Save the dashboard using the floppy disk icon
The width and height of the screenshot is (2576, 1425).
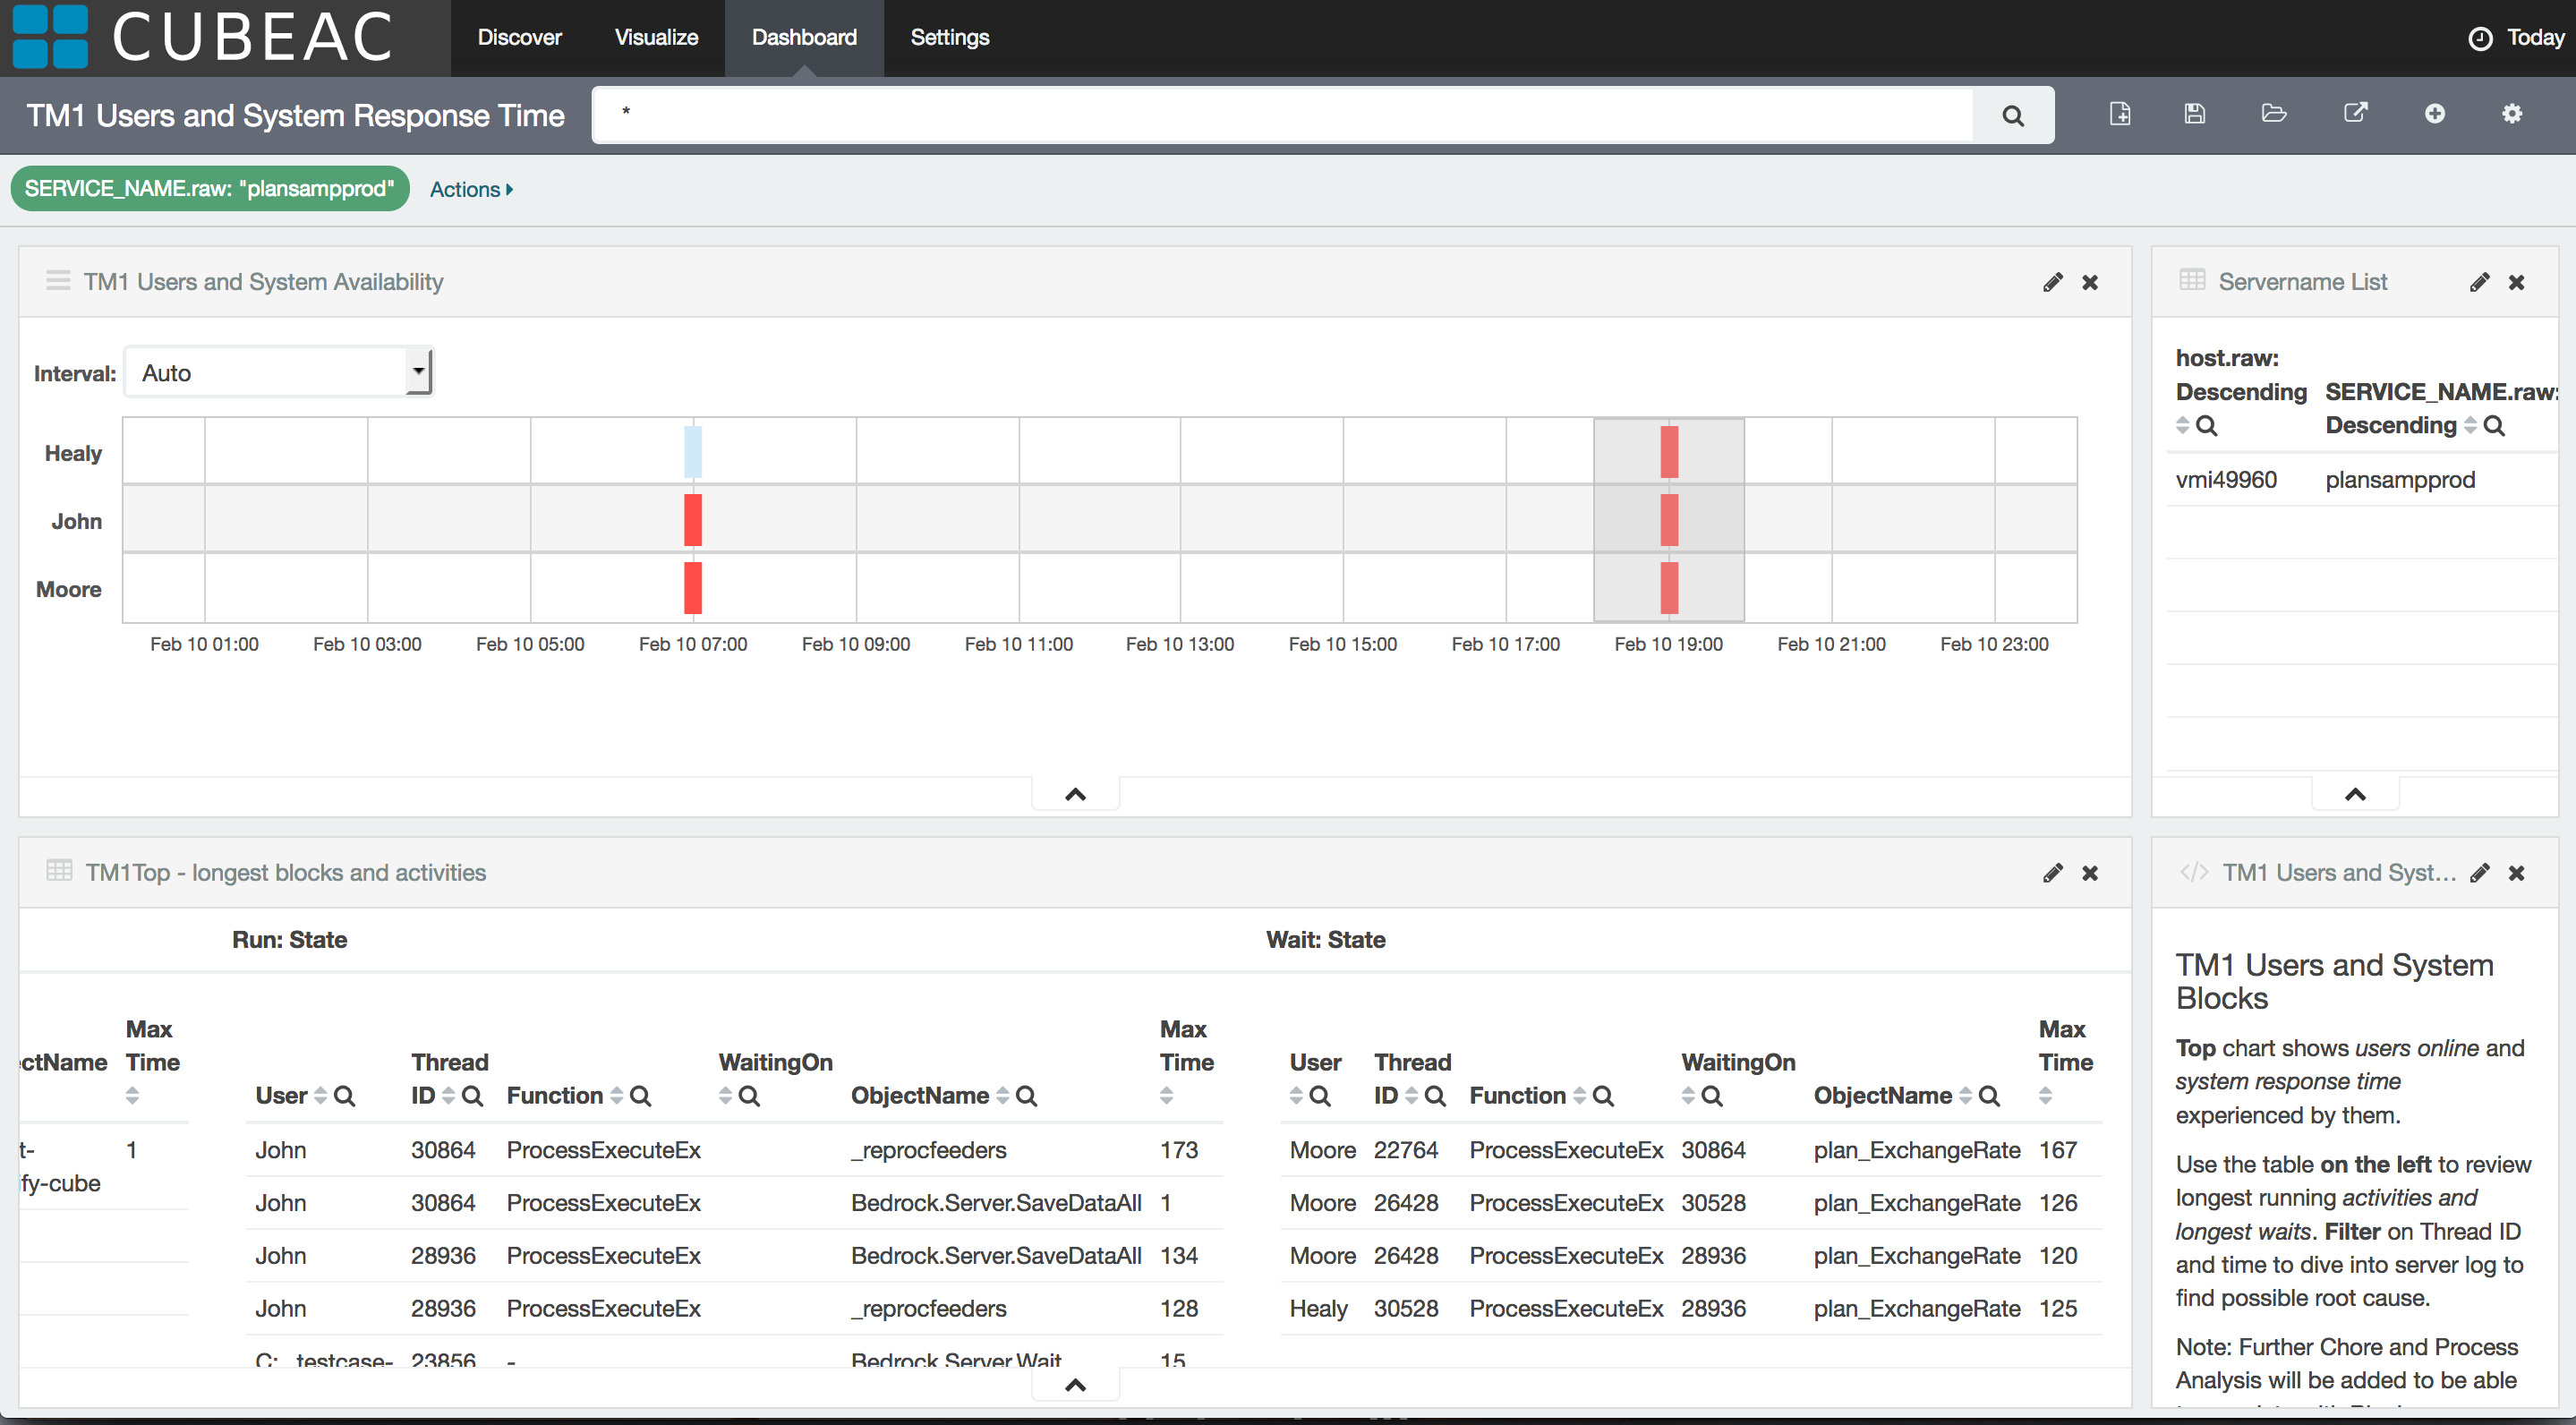[2195, 114]
